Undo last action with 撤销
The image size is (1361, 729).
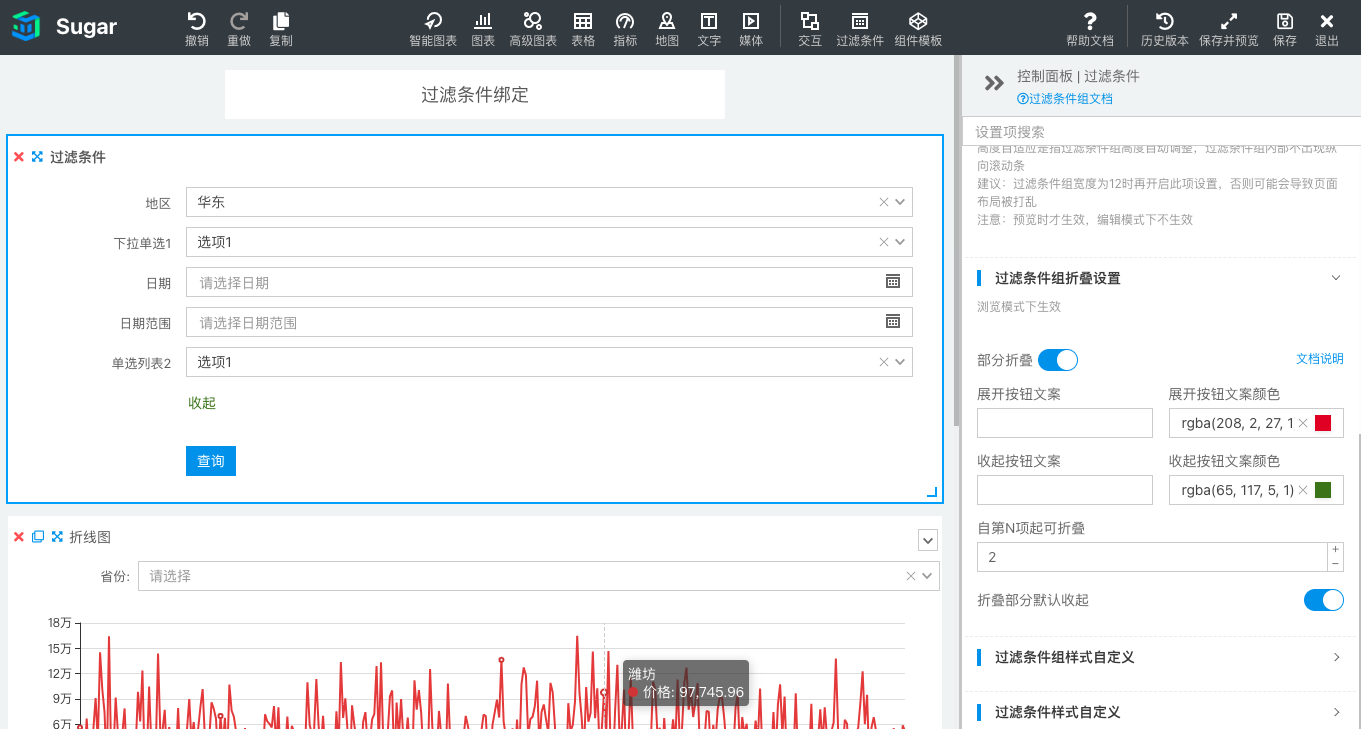[197, 29]
